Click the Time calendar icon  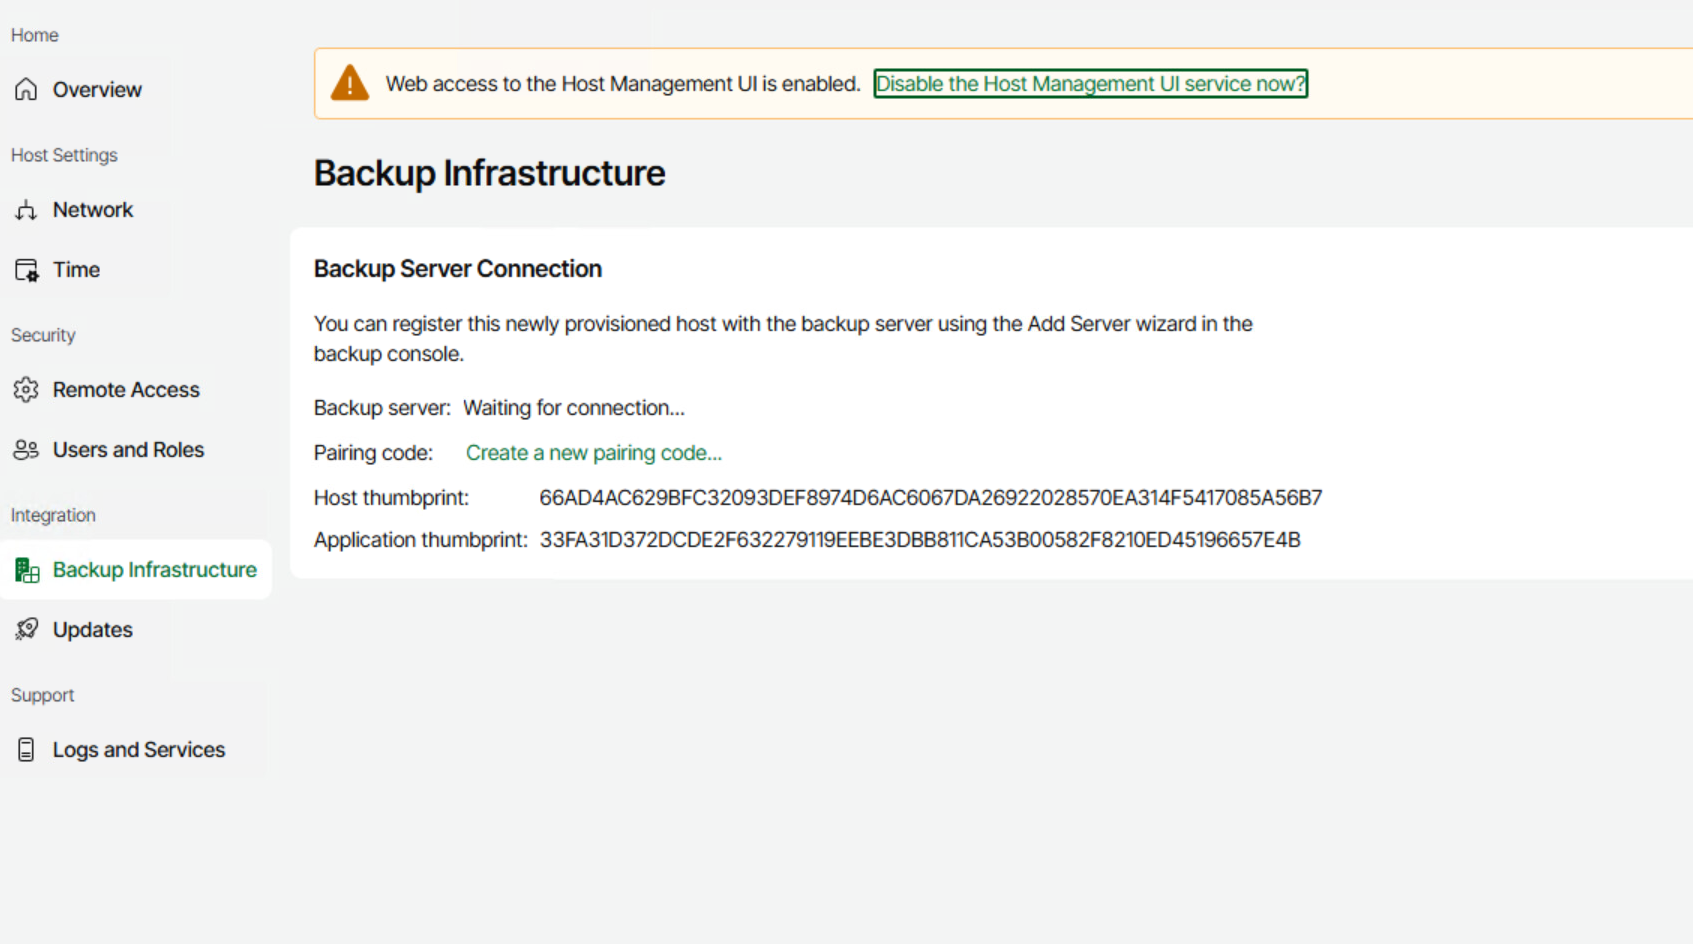[x=26, y=270]
